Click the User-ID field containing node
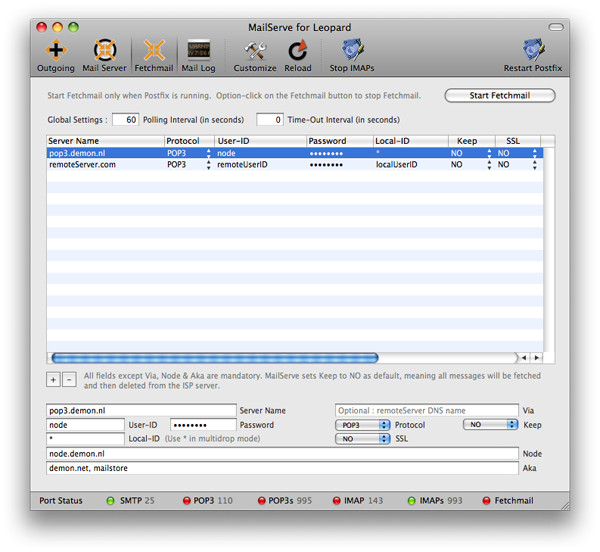The image size is (600, 552). coord(85,425)
